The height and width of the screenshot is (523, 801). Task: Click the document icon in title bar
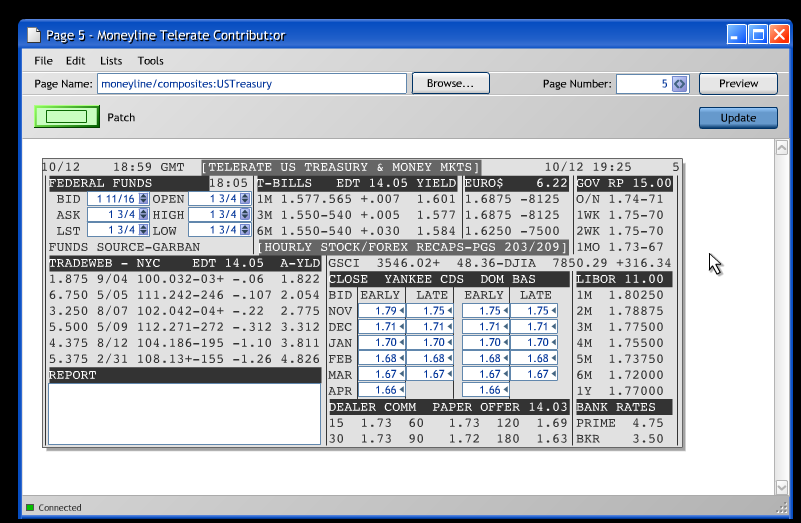click(x=34, y=35)
